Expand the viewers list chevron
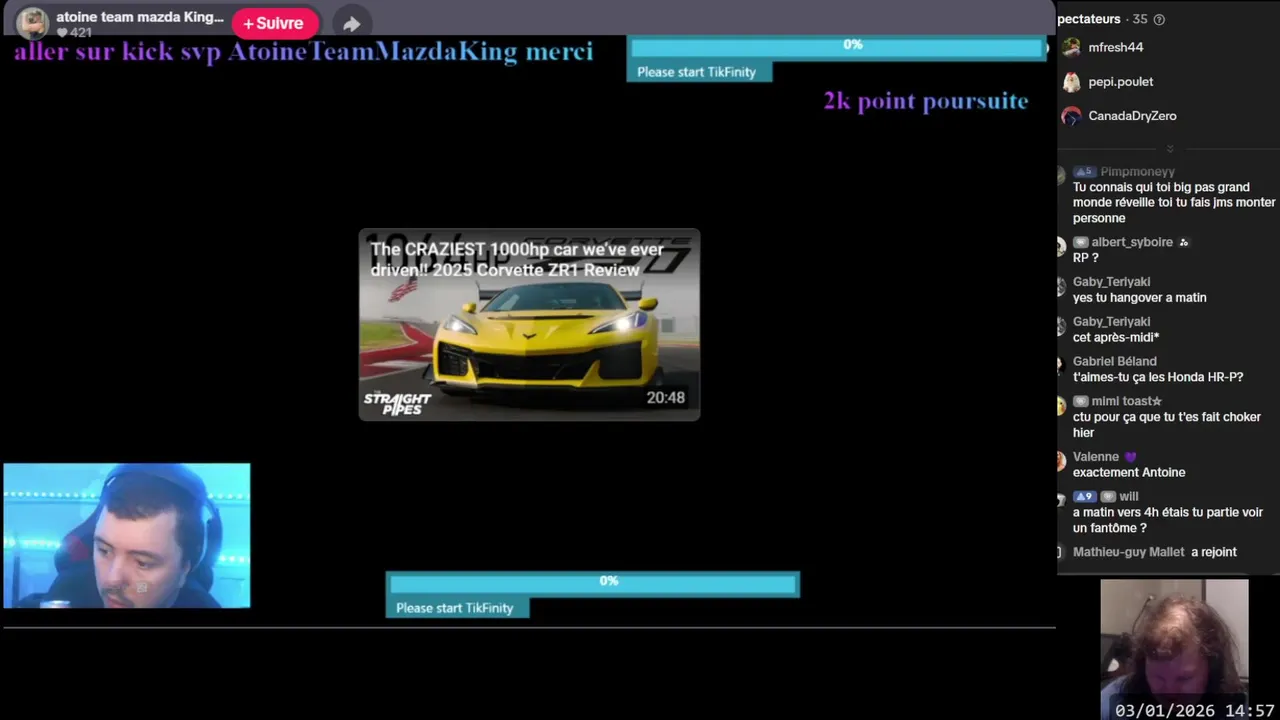Viewport: 1280px width, 720px height. (1170, 148)
